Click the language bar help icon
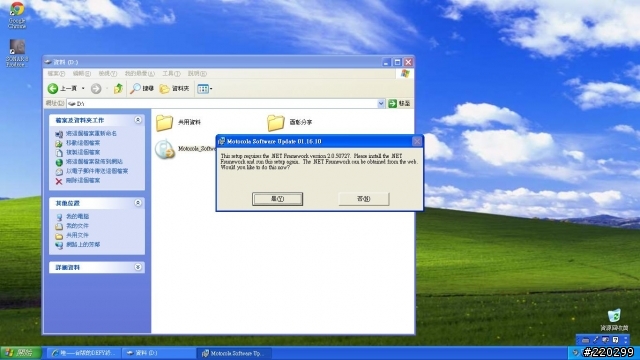 616,340
